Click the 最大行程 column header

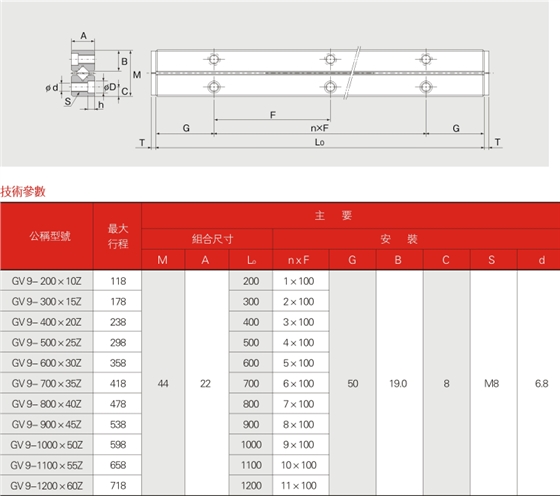click(x=118, y=236)
